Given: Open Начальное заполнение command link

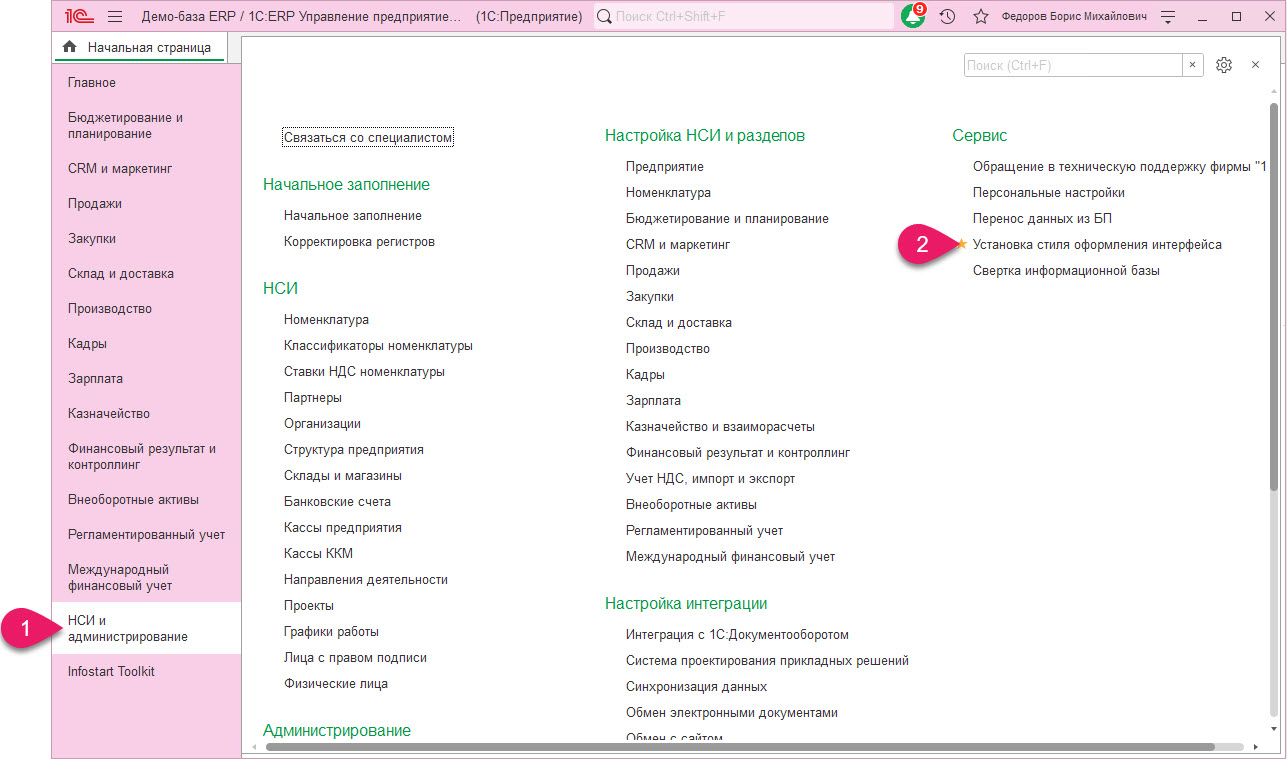Looking at the screenshot, I should [352, 216].
